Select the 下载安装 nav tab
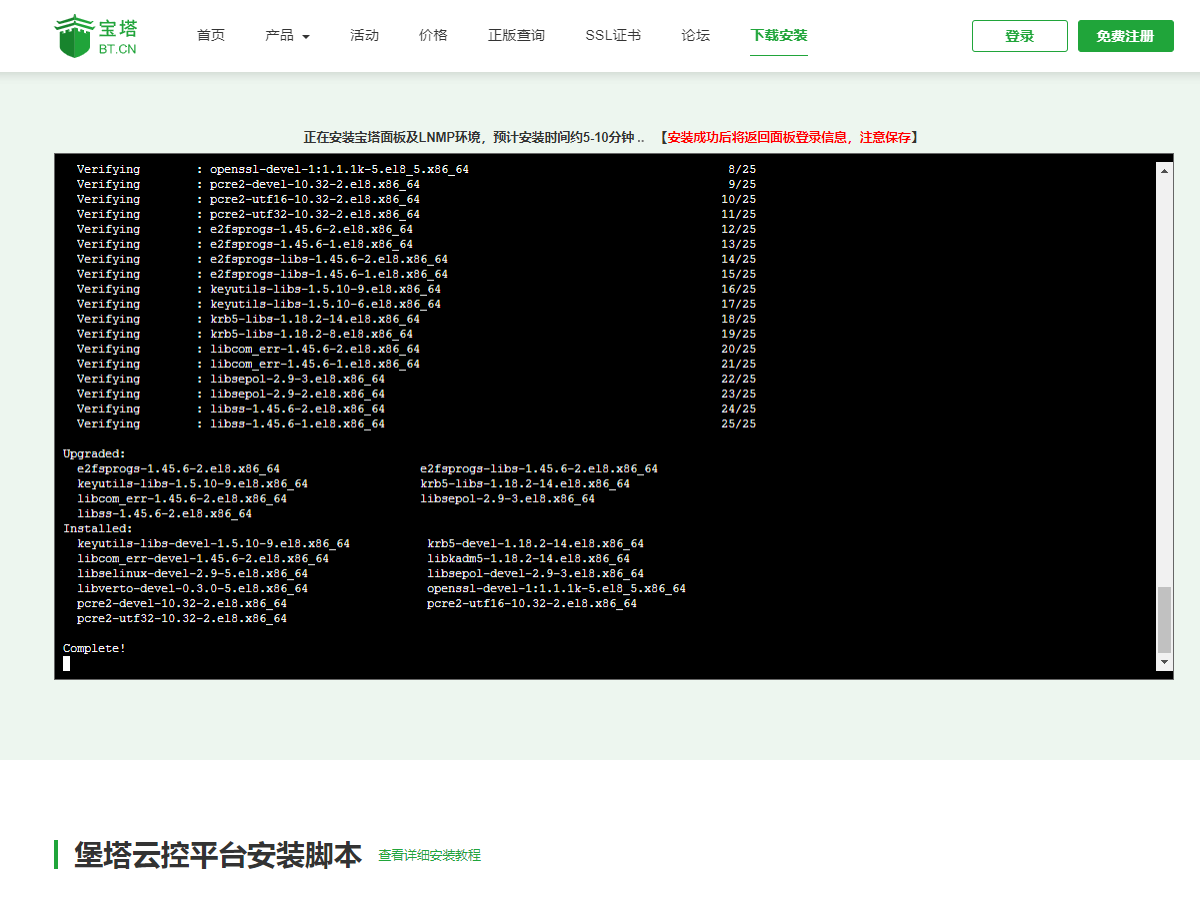1200x904 pixels. (779, 35)
